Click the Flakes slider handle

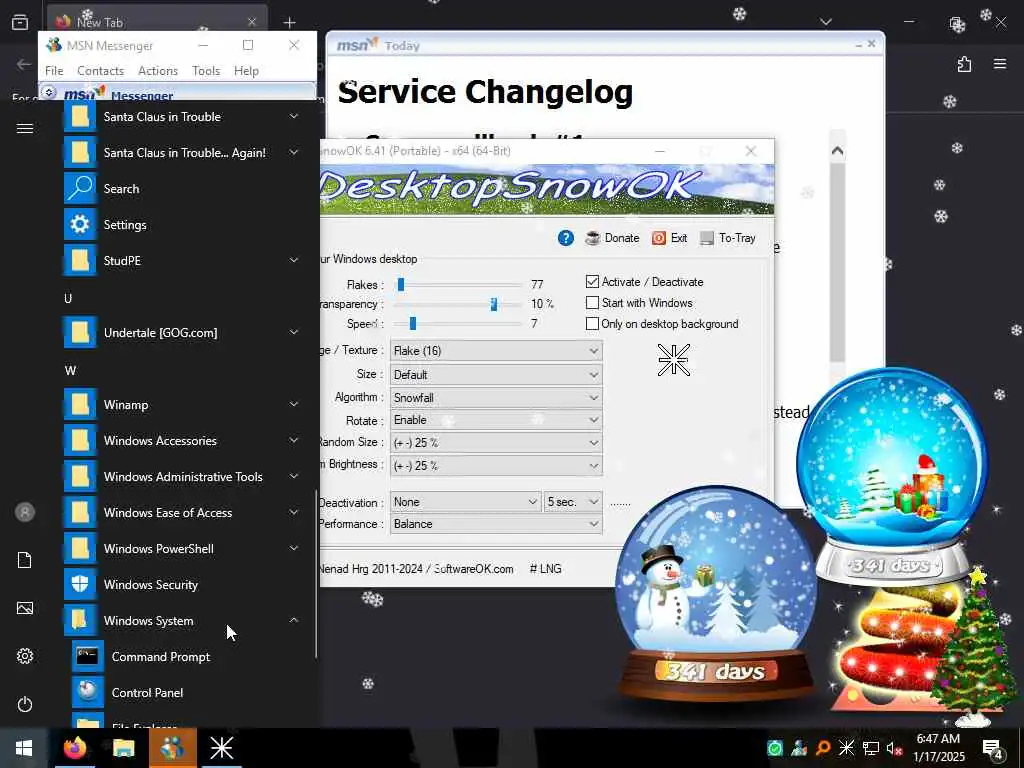pos(401,285)
